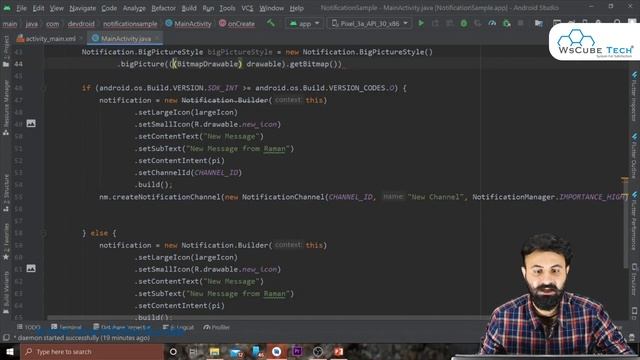Open the Flutter Outline side panel
The height and width of the screenshot is (360, 640).
[634, 156]
